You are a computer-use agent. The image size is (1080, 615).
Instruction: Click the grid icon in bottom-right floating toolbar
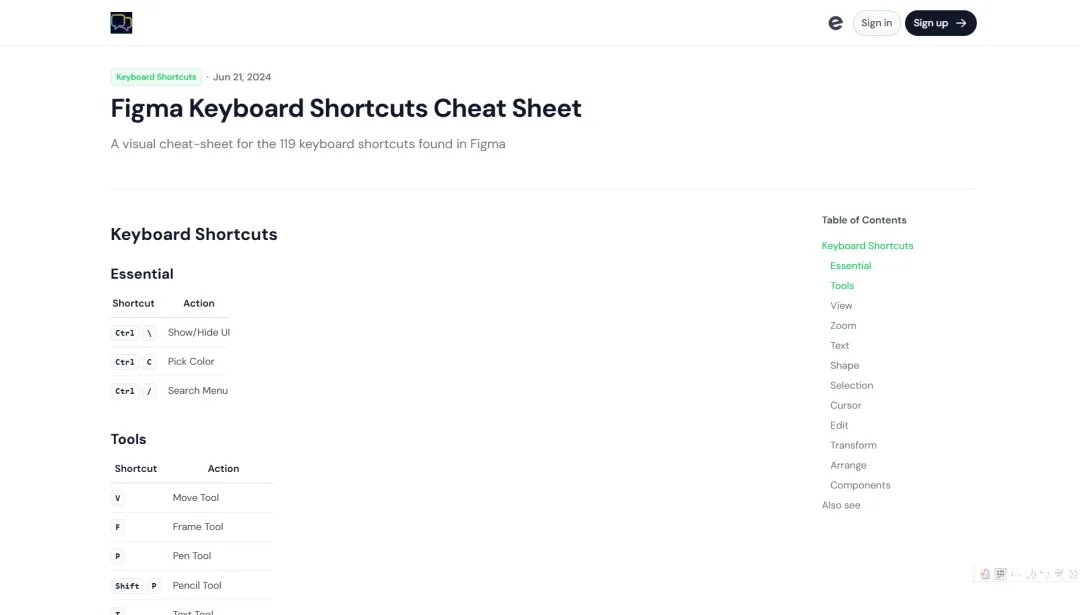click(999, 574)
